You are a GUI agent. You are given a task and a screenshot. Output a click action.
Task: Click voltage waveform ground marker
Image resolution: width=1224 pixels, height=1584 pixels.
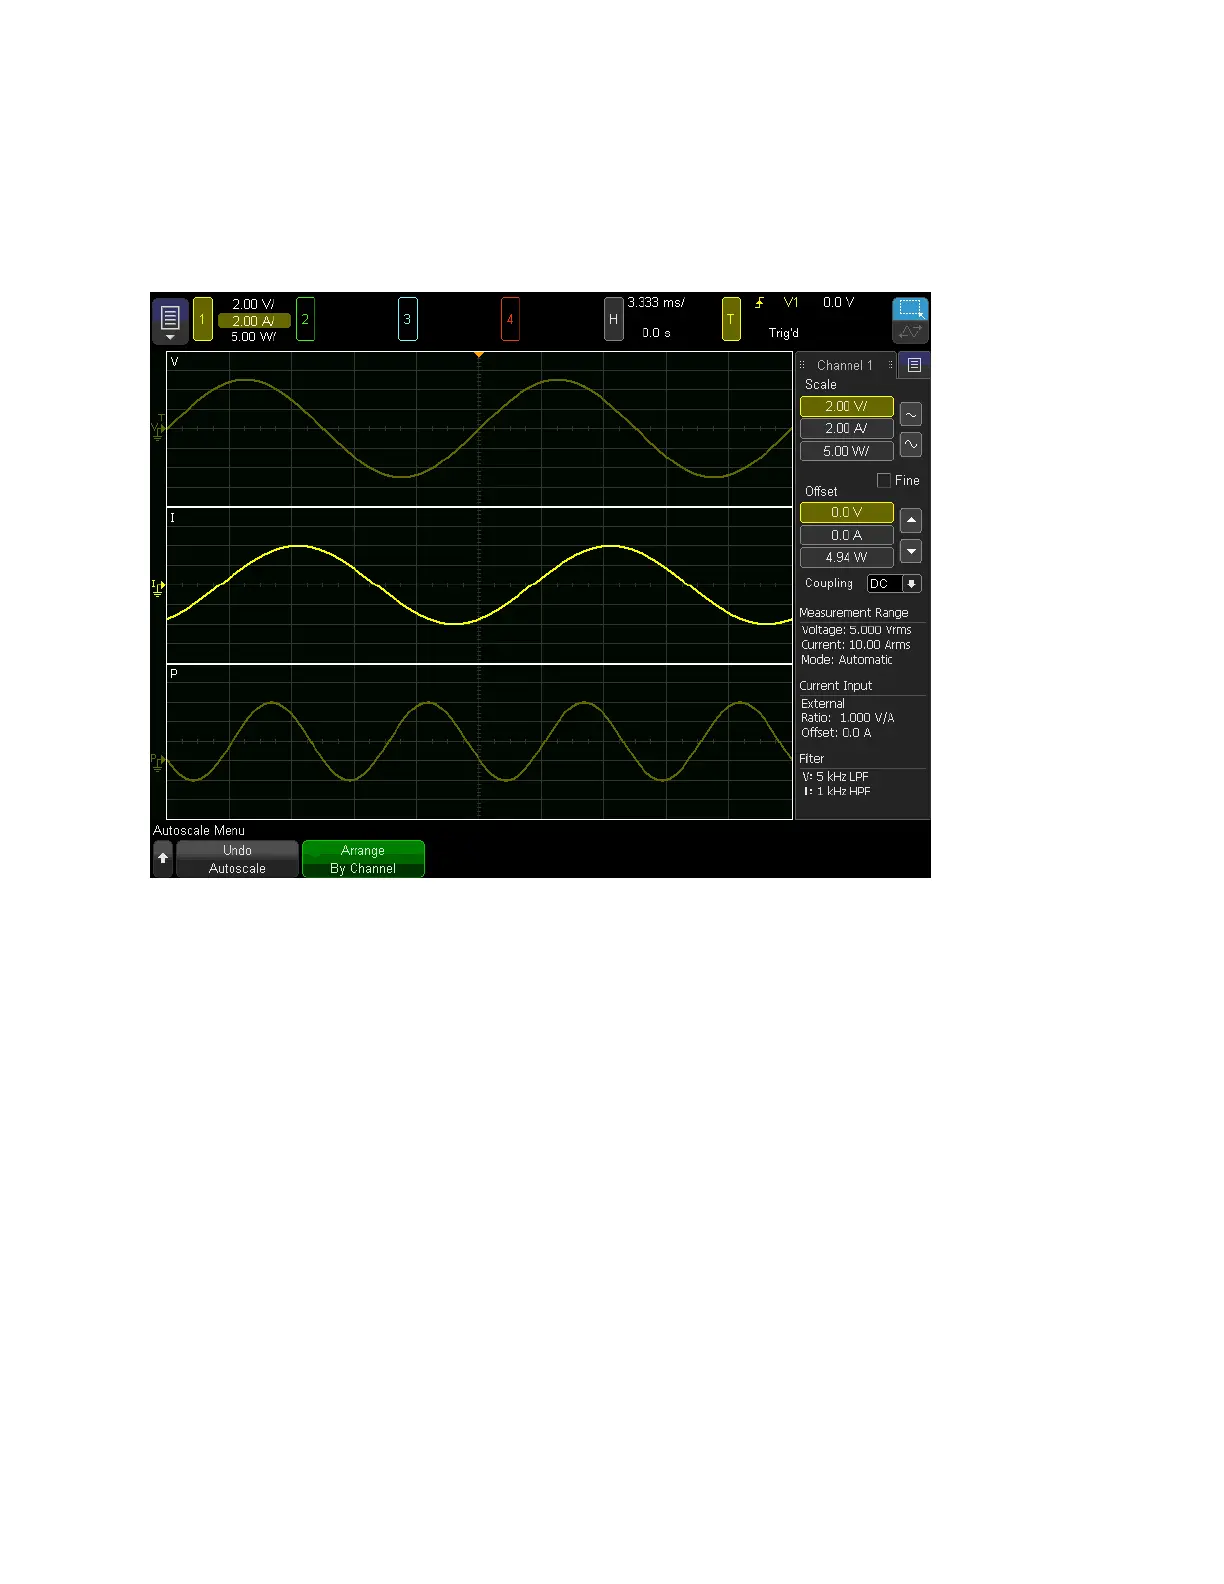pos(157,429)
